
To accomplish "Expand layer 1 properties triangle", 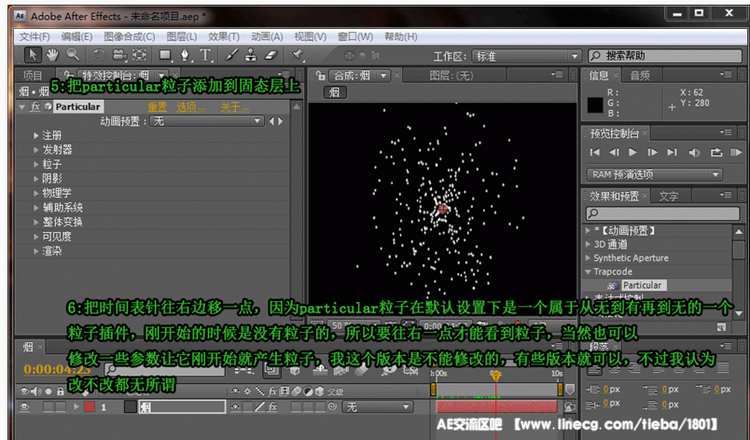I will 76,407.
